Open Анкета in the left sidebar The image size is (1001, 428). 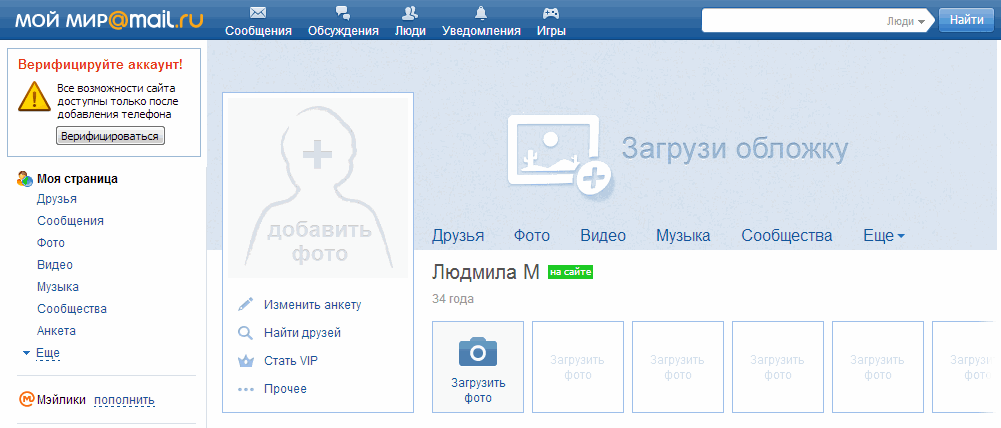coord(56,331)
